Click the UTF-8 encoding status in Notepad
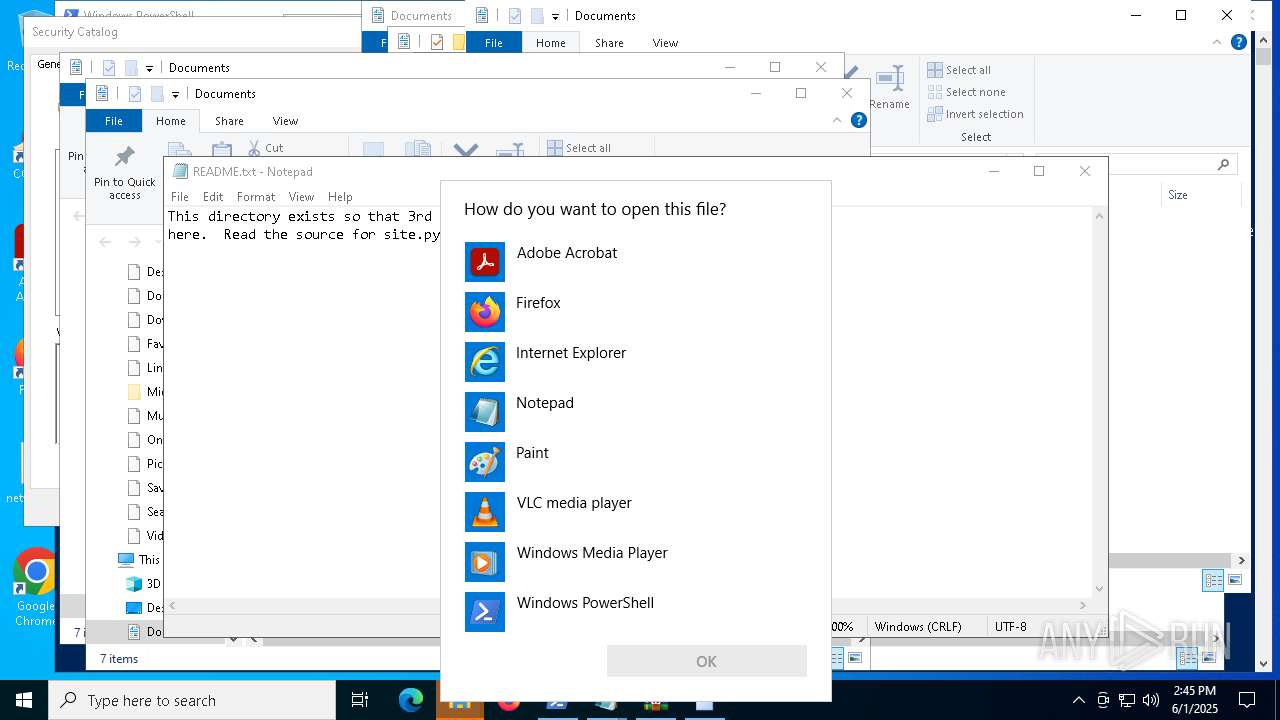1280x720 pixels. point(1011,627)
